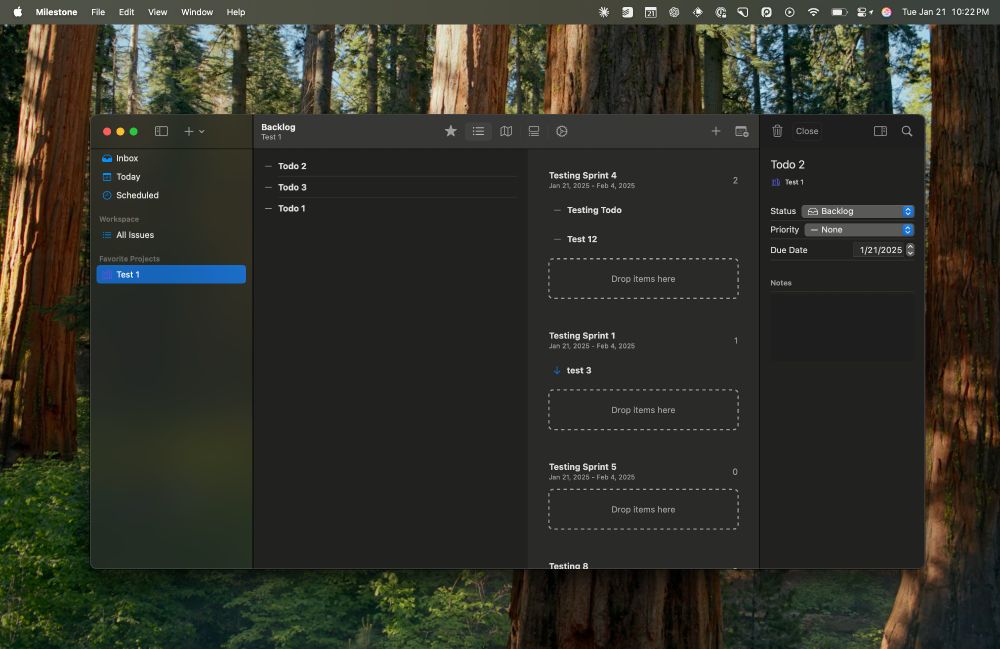This screenshot has height=649, width=1000.
Task: Click the Testing Sprint 5 heading
Action: (583, 467)
